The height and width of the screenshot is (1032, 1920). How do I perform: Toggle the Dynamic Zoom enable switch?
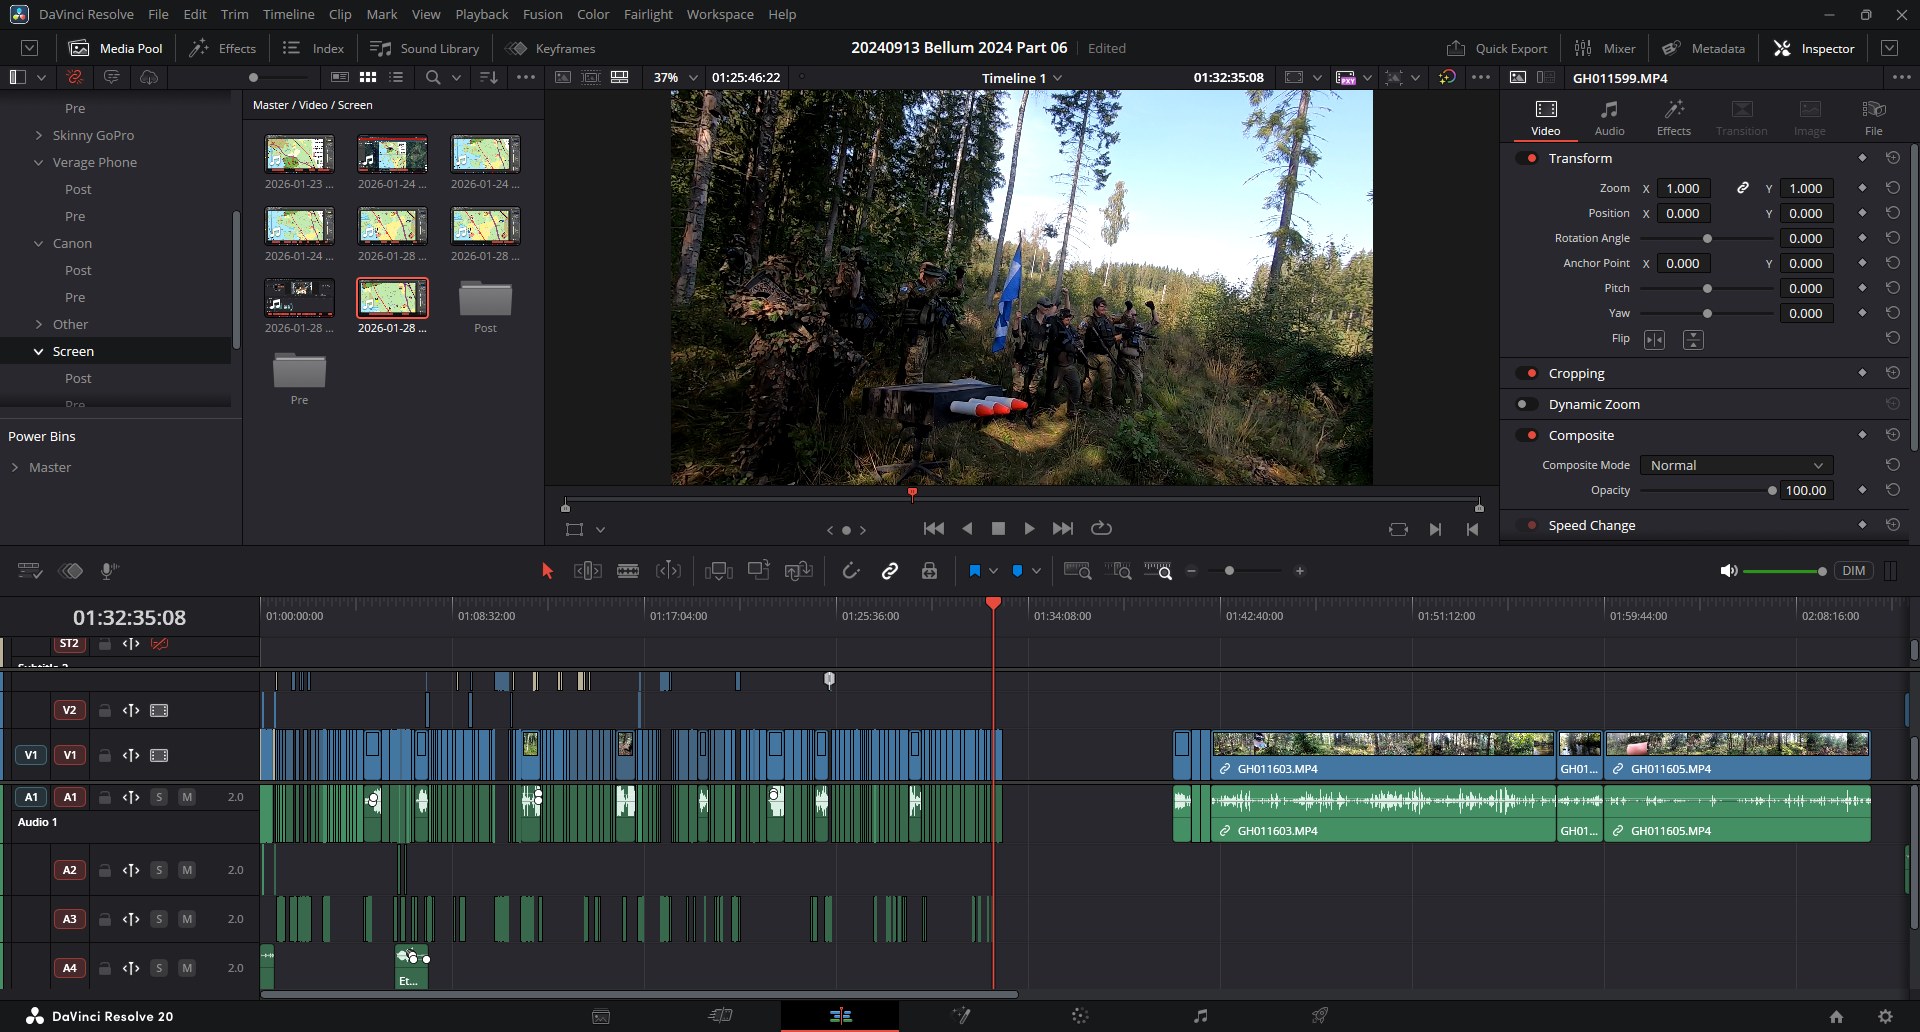click(1526, 404)
